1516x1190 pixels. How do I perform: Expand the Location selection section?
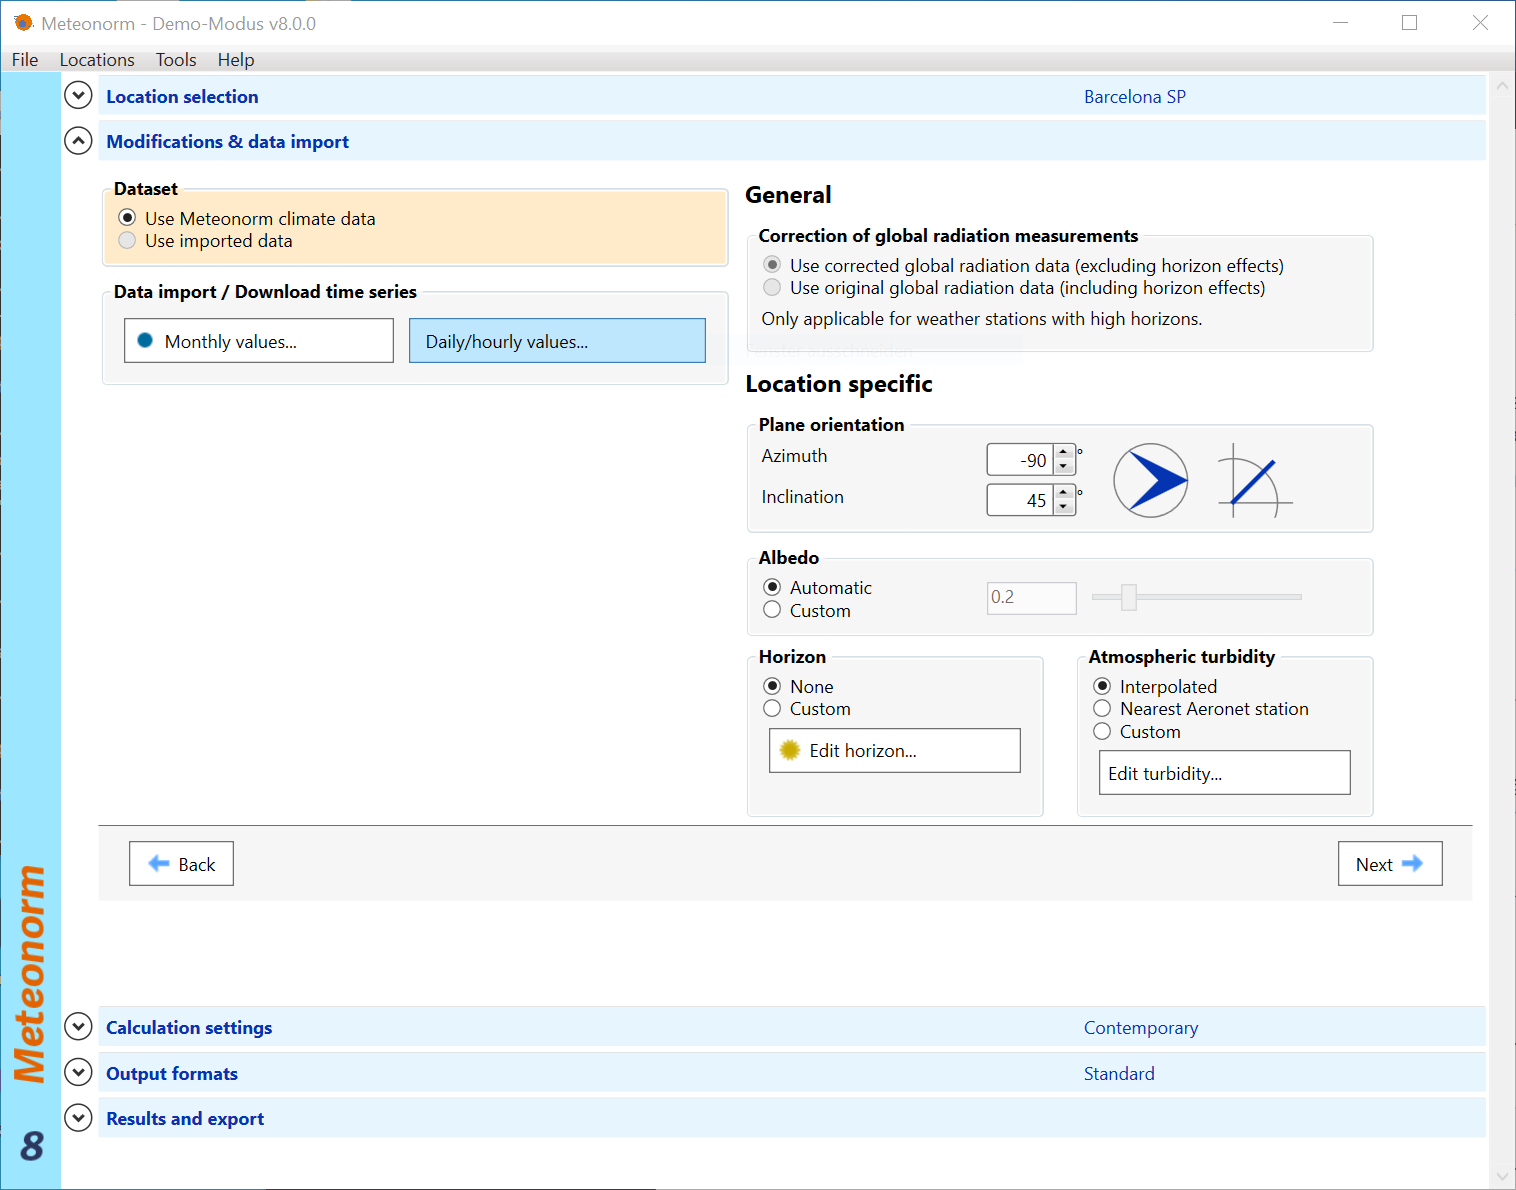click(78, 96)
